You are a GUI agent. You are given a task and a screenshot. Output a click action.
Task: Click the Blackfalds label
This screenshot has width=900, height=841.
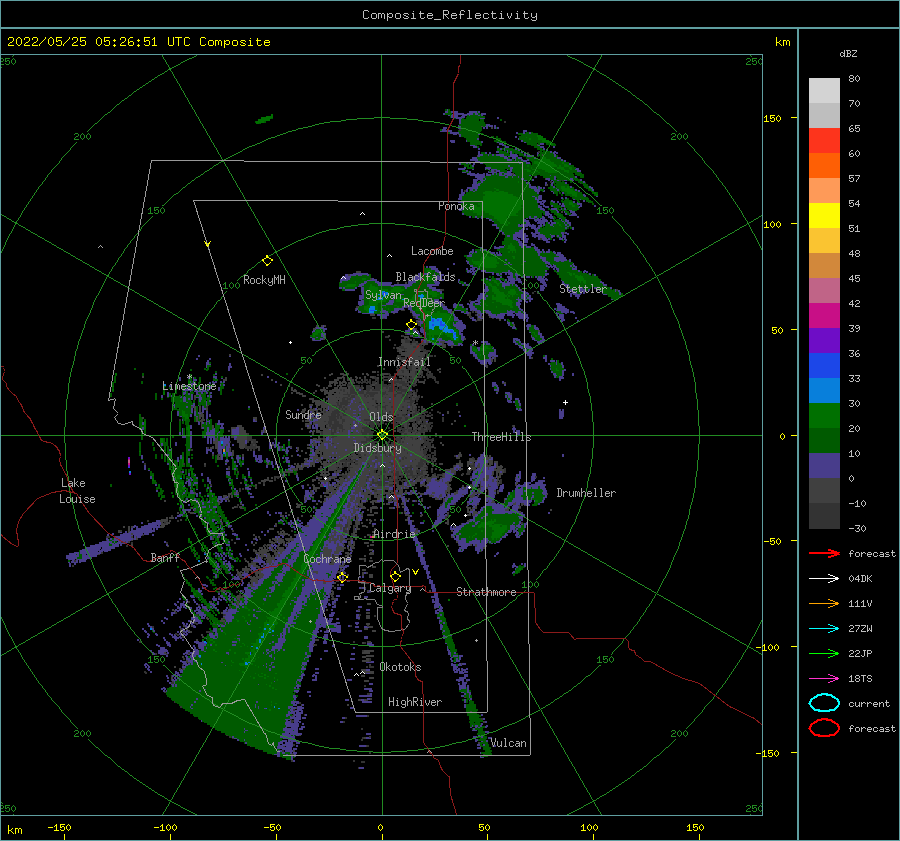(425, 277)
